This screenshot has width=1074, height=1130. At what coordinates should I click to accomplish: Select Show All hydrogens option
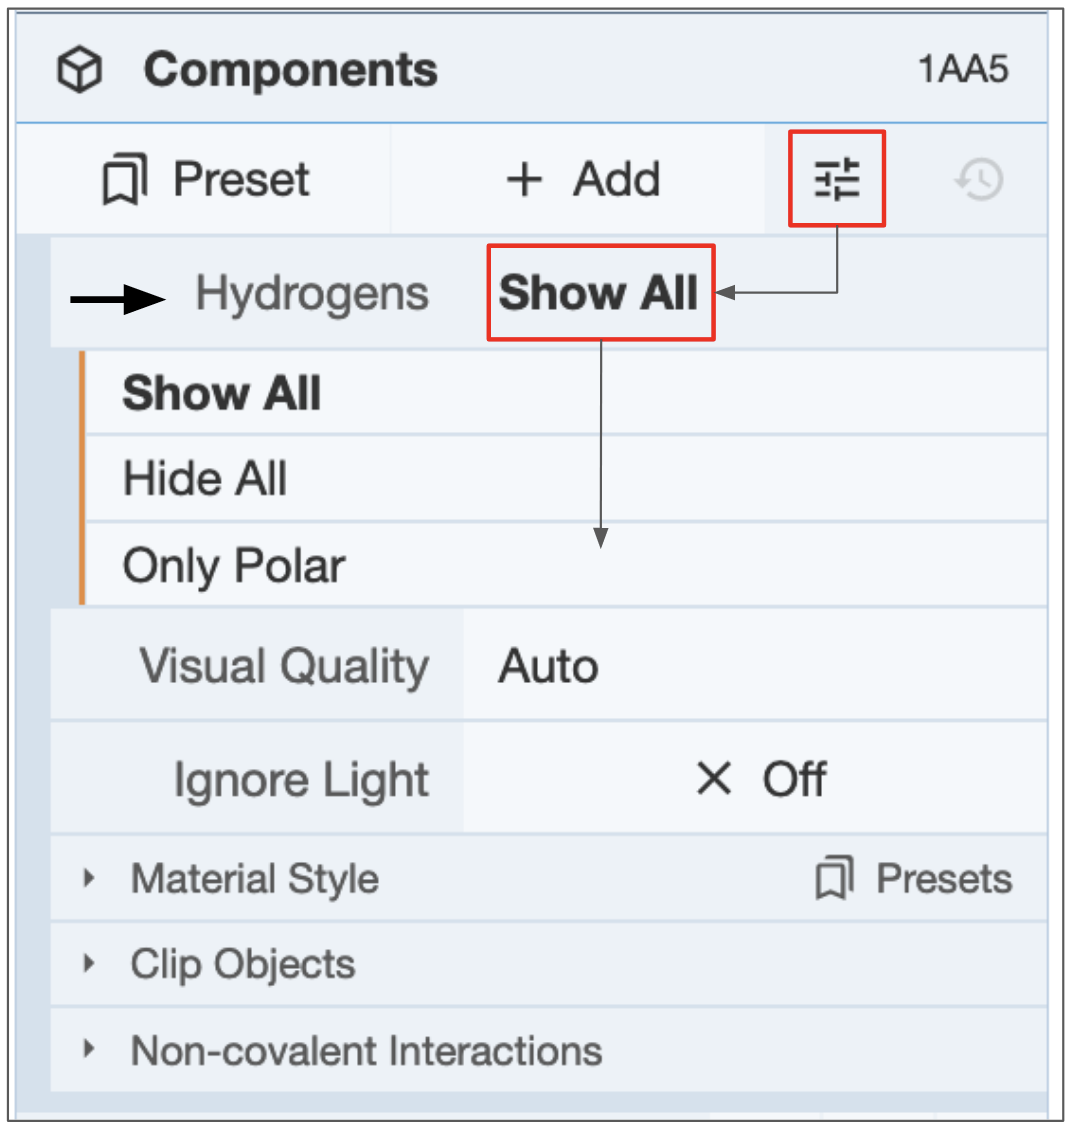coord(221,393)
